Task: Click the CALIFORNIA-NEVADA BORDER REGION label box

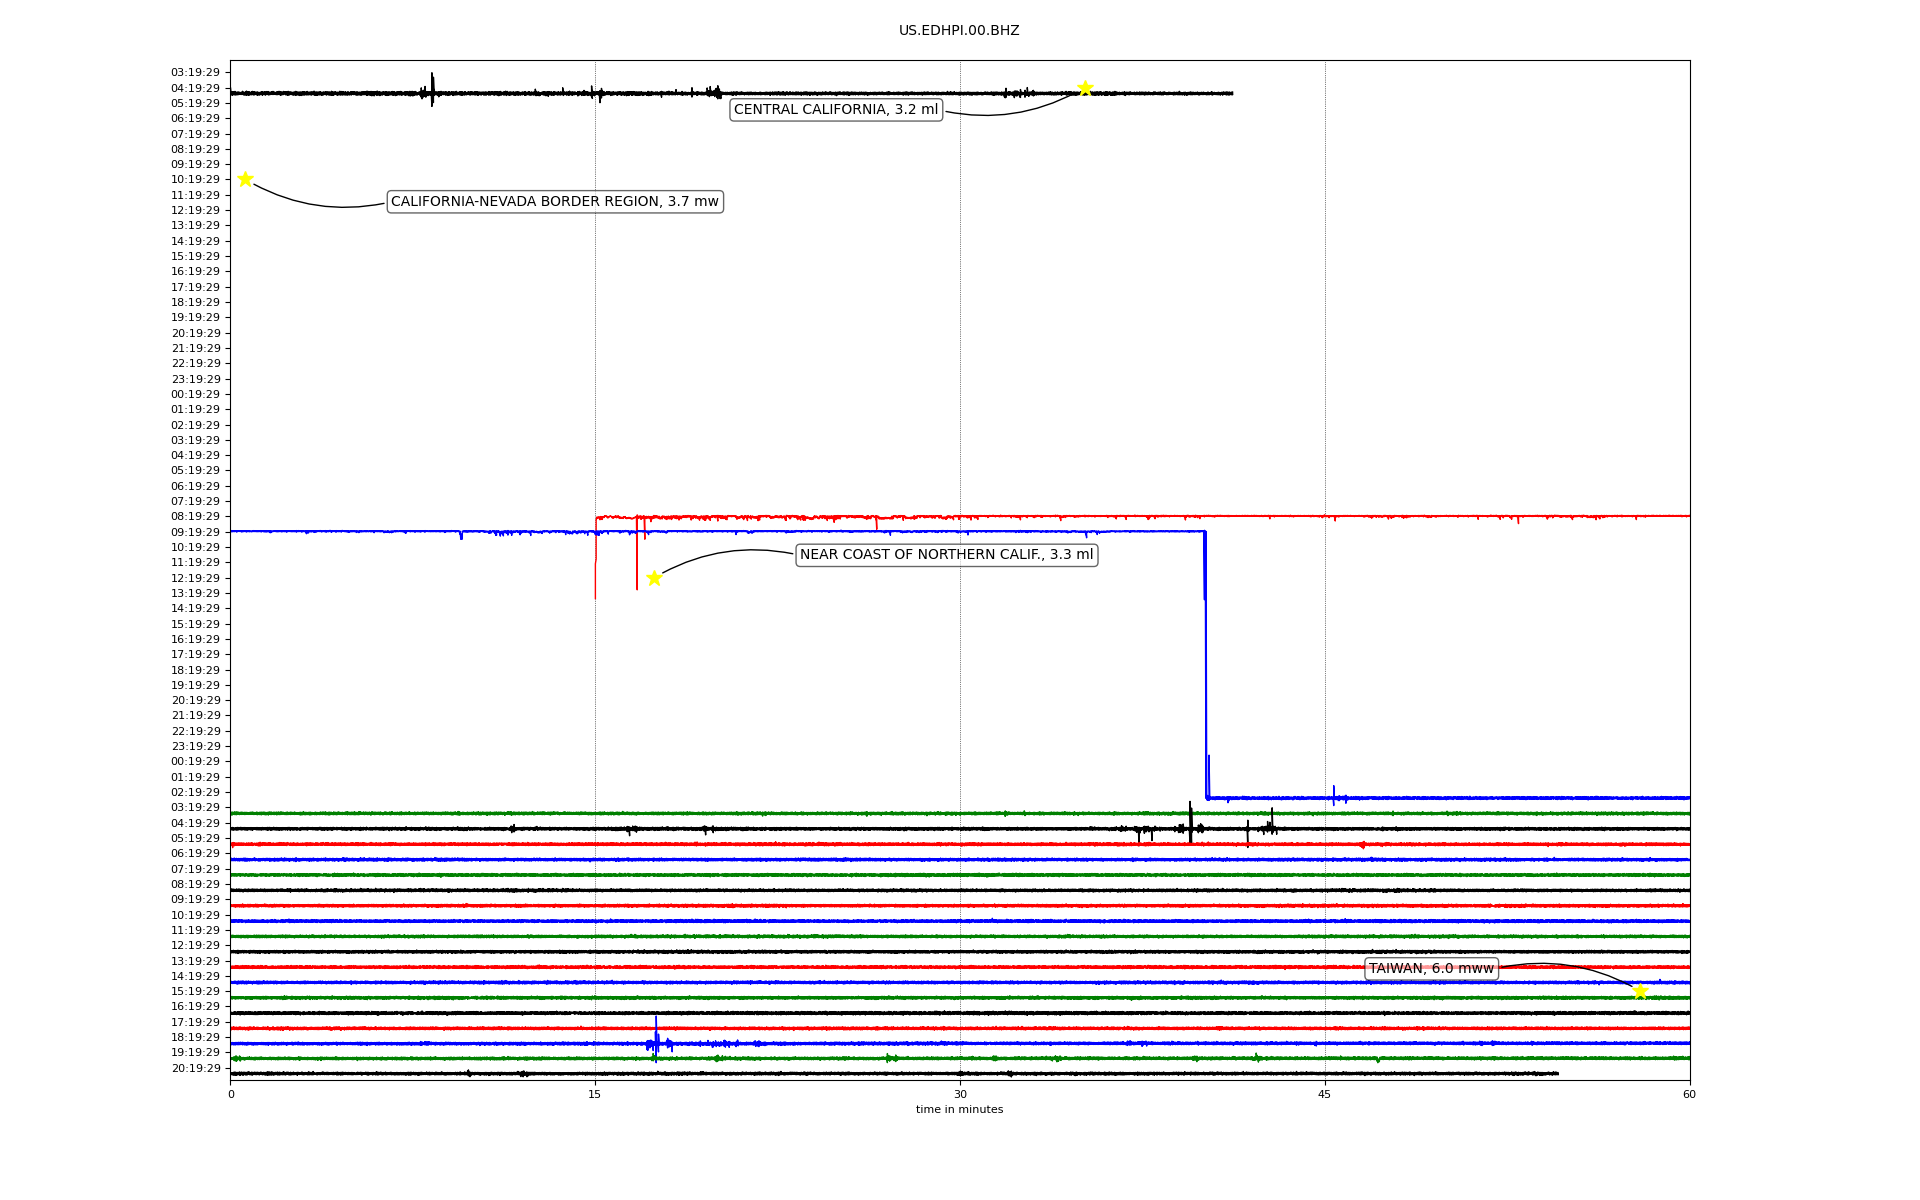Action: (x=554, y=202)
